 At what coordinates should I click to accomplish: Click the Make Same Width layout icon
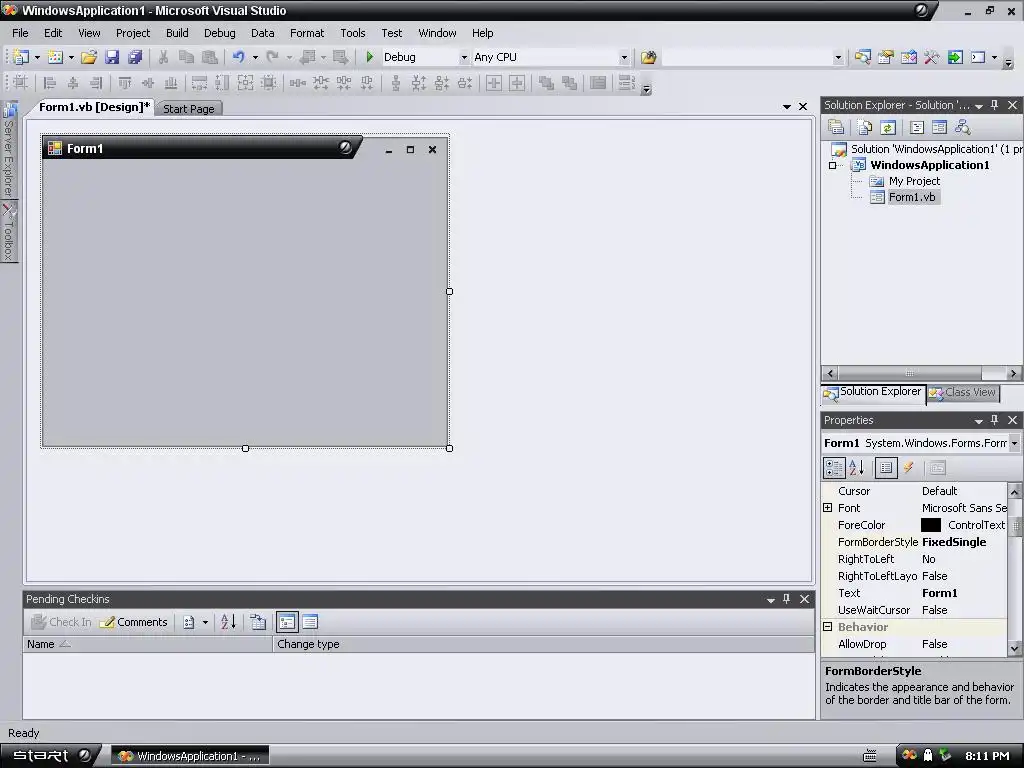[x=199, y=83]
